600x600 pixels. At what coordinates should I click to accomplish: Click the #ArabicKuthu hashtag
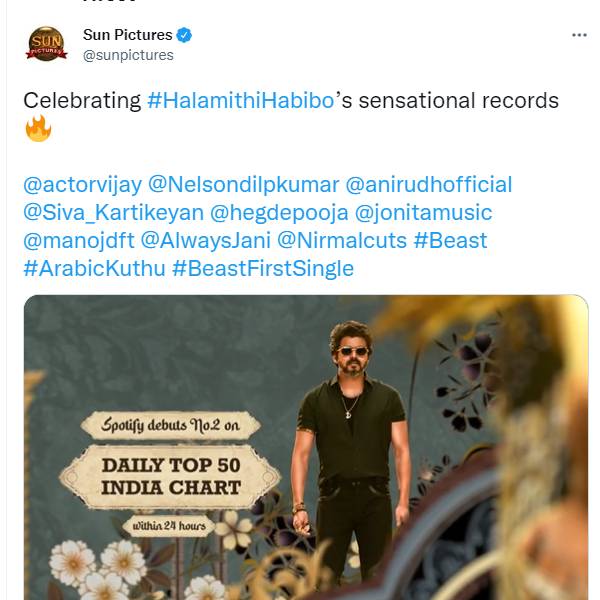point(92,269)
